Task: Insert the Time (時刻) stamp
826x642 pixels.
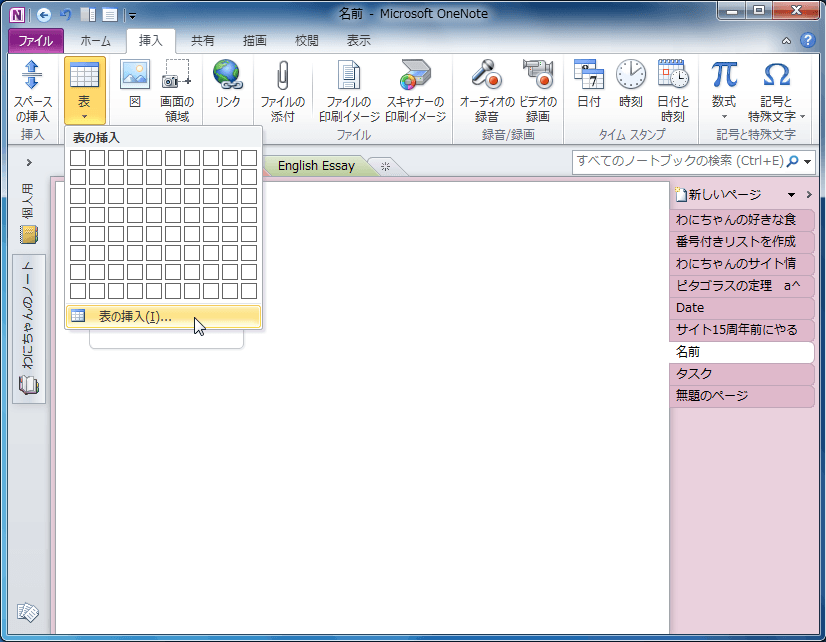Action: [x=631, y=83]
